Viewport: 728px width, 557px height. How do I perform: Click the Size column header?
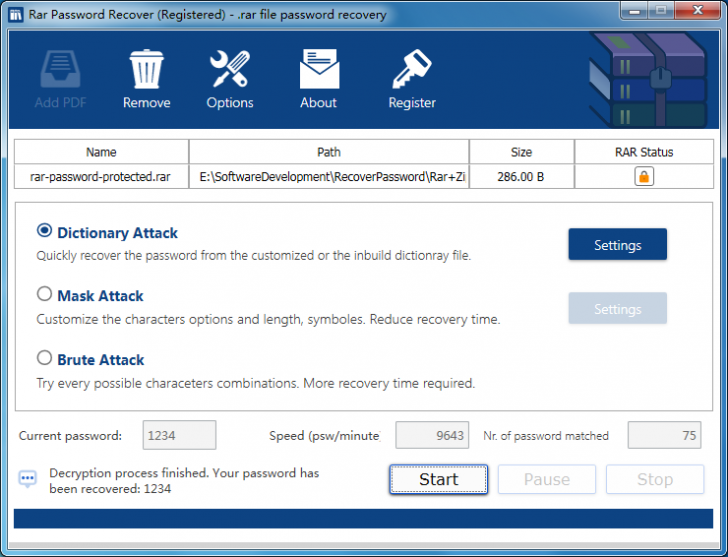tap(521, 152)
